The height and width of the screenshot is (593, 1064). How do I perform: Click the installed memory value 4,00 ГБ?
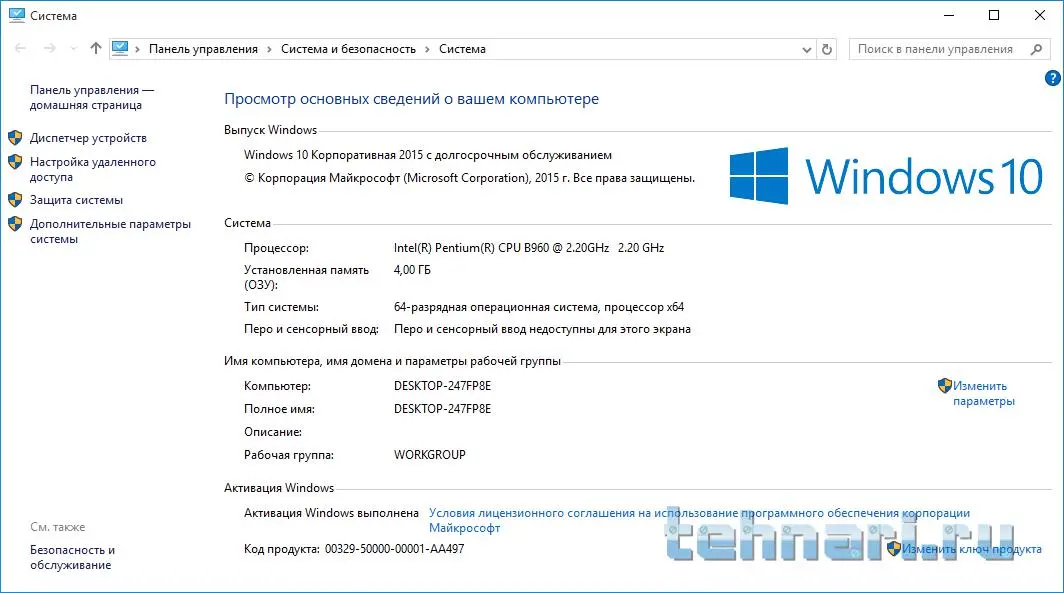tap(412, 270)
